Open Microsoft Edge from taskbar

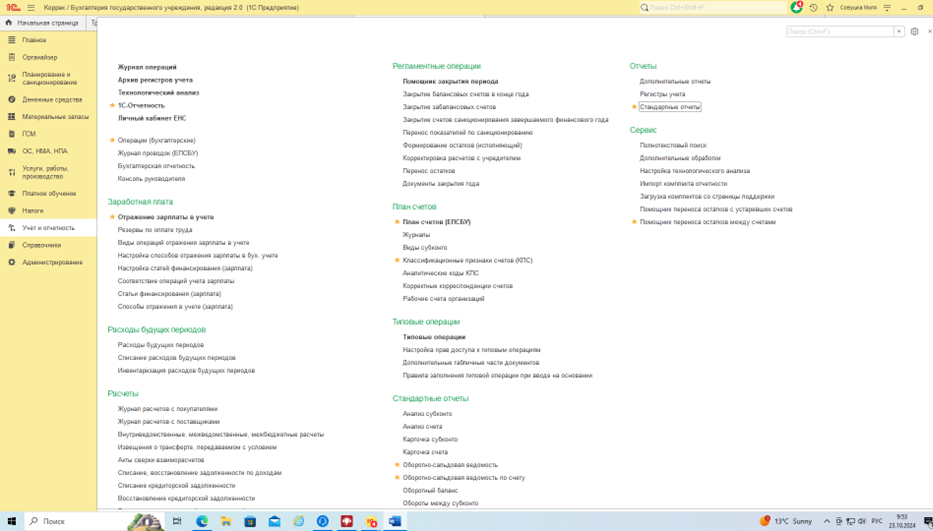(x=202, y=521)
